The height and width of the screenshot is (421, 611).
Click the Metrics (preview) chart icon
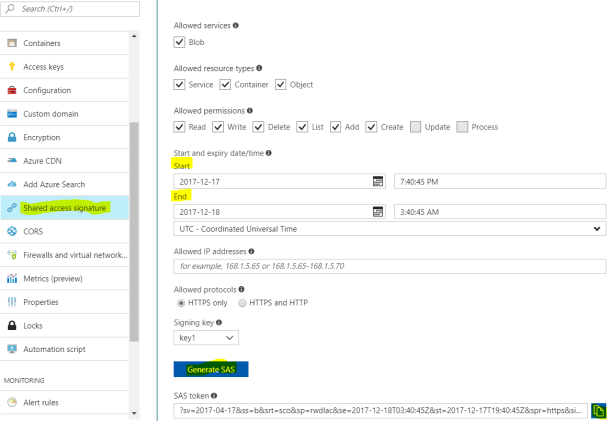tap(12, 278)
